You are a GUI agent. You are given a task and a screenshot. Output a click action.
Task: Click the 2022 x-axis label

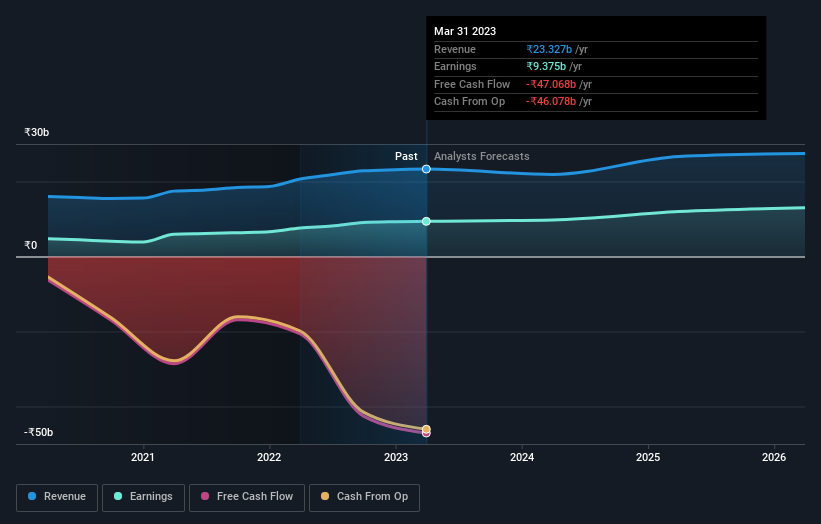[269, 458]
